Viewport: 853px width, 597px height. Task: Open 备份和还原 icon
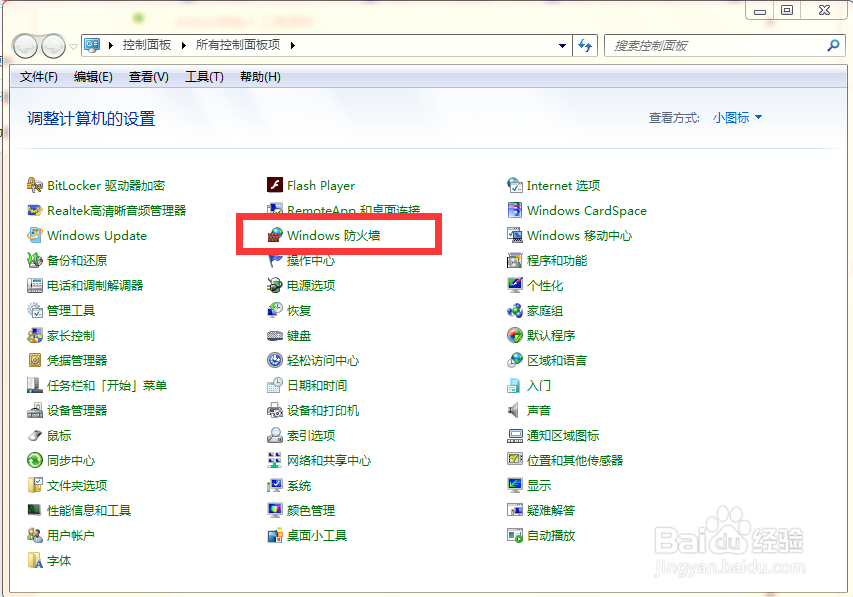[x=35, y=261]
